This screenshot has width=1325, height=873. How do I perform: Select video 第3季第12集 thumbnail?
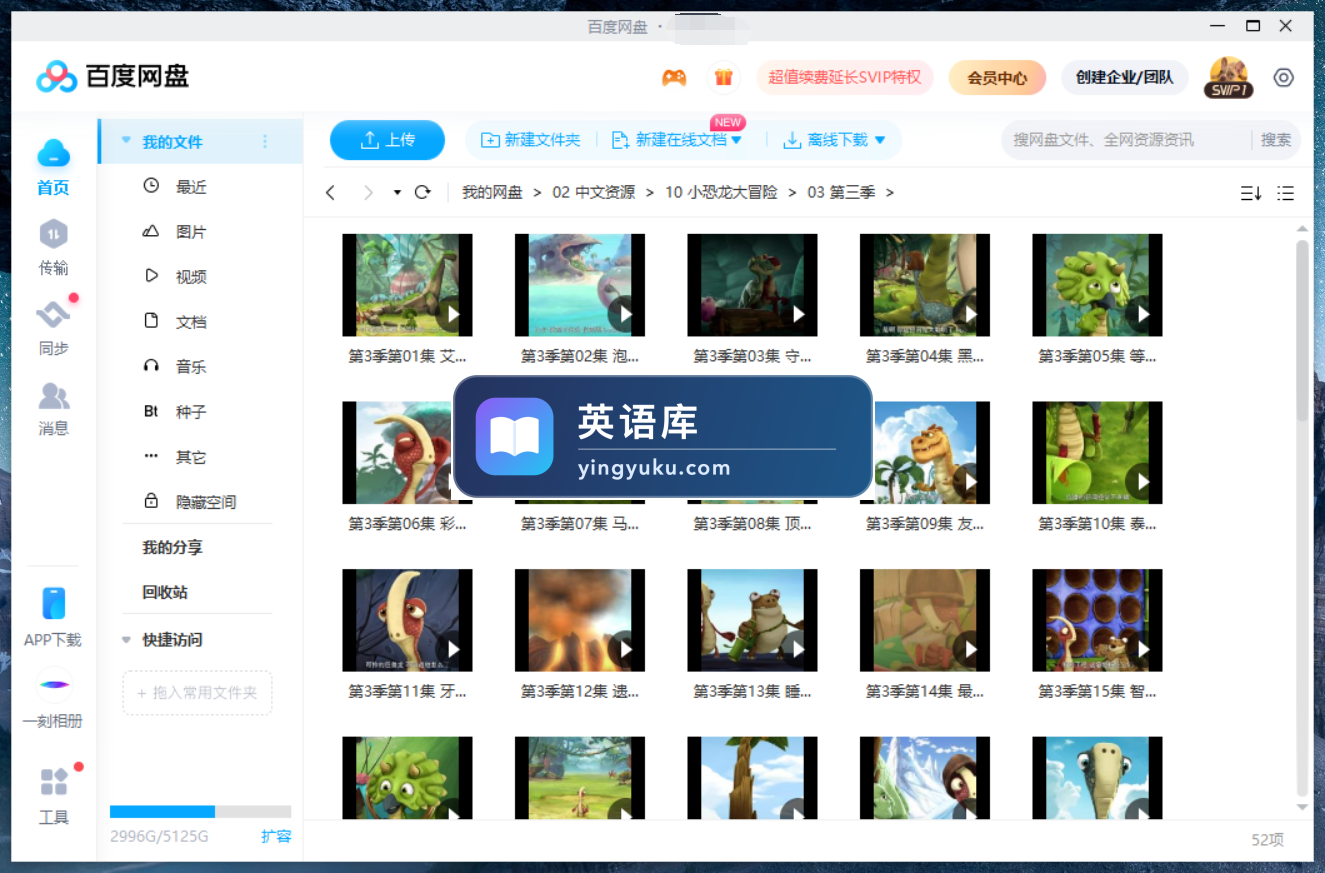(x=580, y=620)
